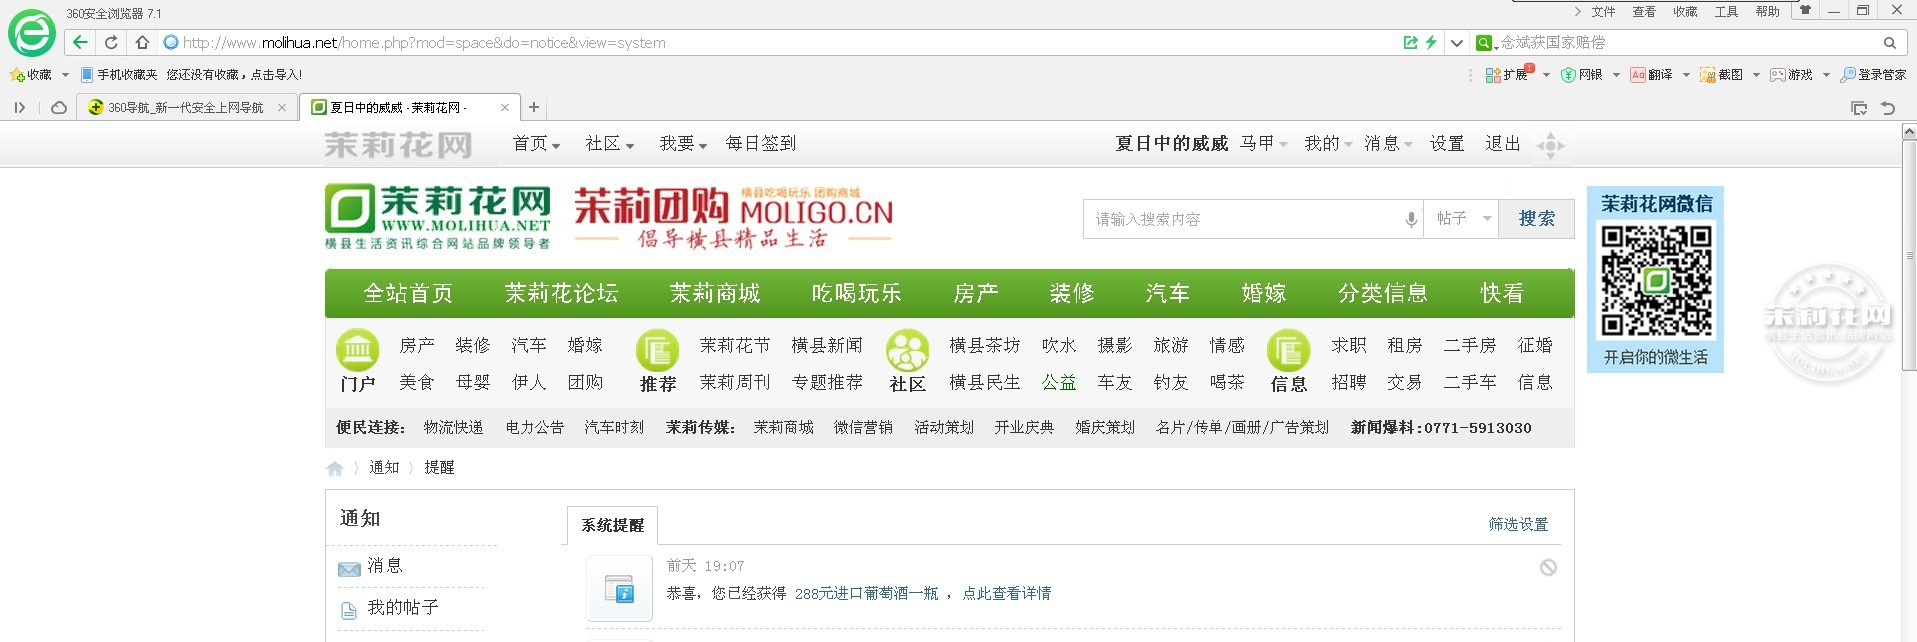Open the 文件 browser menu
Image resolution: width=1917 pixels, height=642 pixels.
point(1604,12)
